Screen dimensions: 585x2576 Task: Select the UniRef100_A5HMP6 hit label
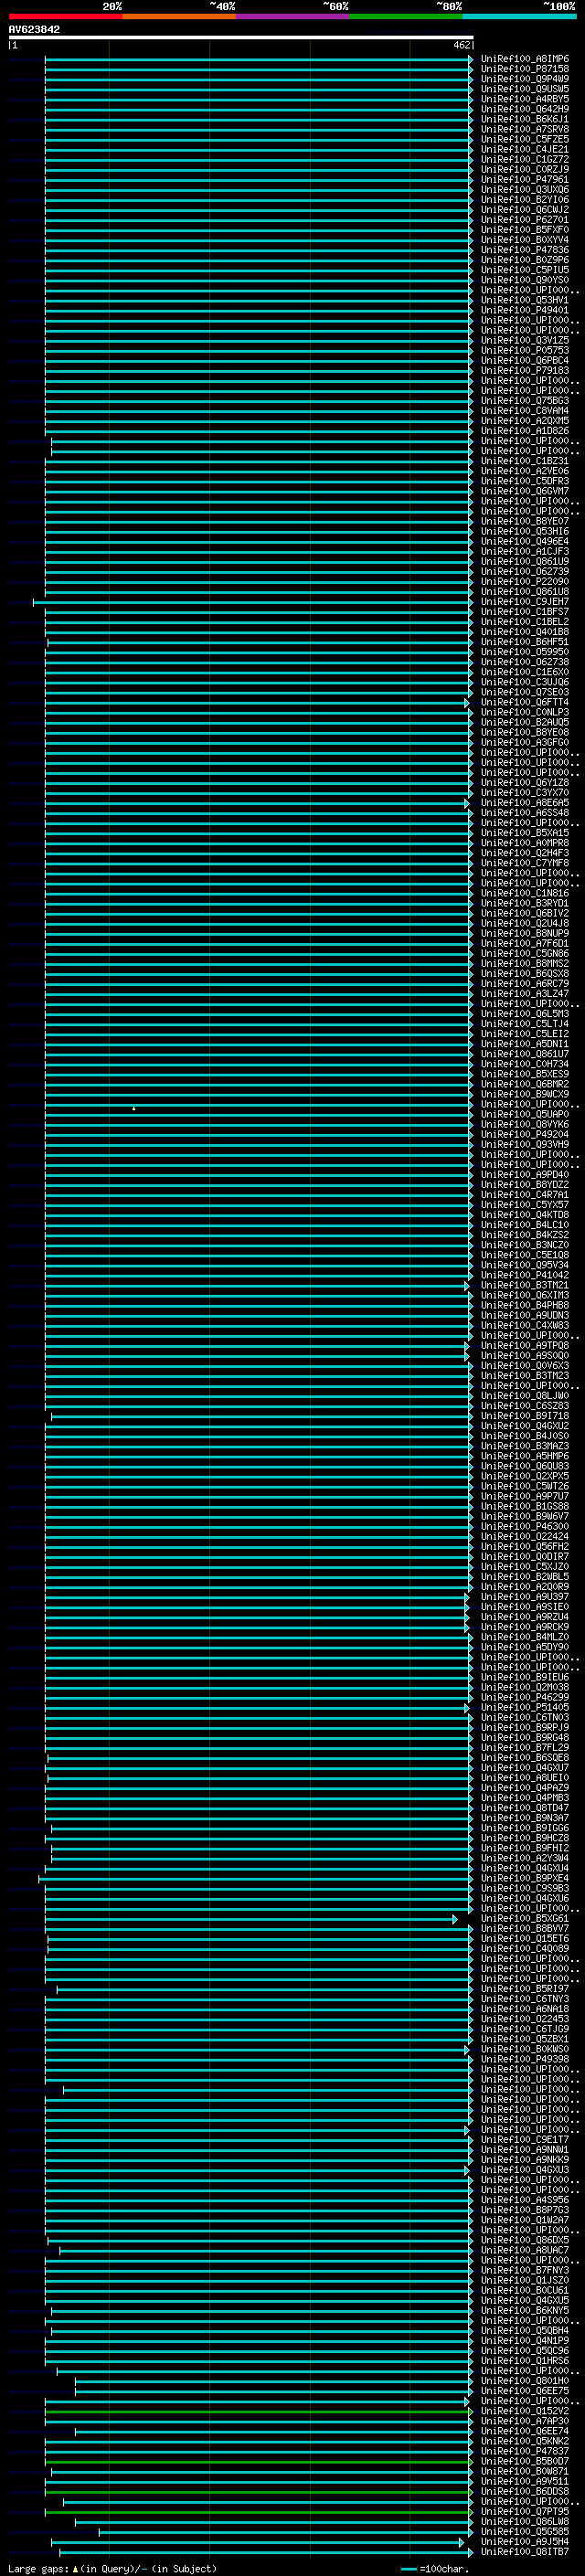point(525,1456)
